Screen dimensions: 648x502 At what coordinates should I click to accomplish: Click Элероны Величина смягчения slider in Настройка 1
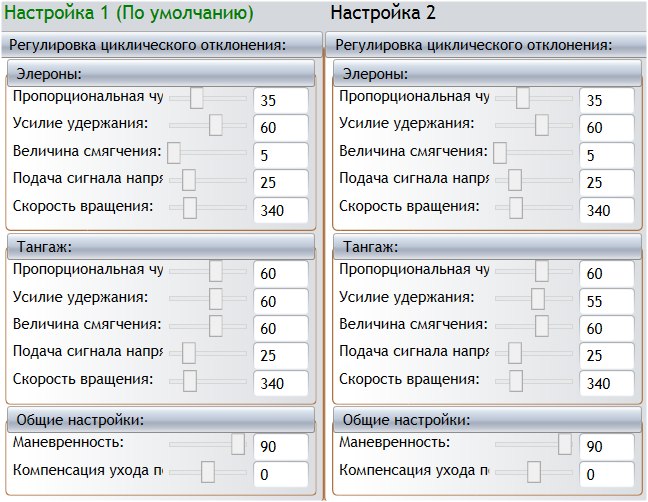[174, 152]
